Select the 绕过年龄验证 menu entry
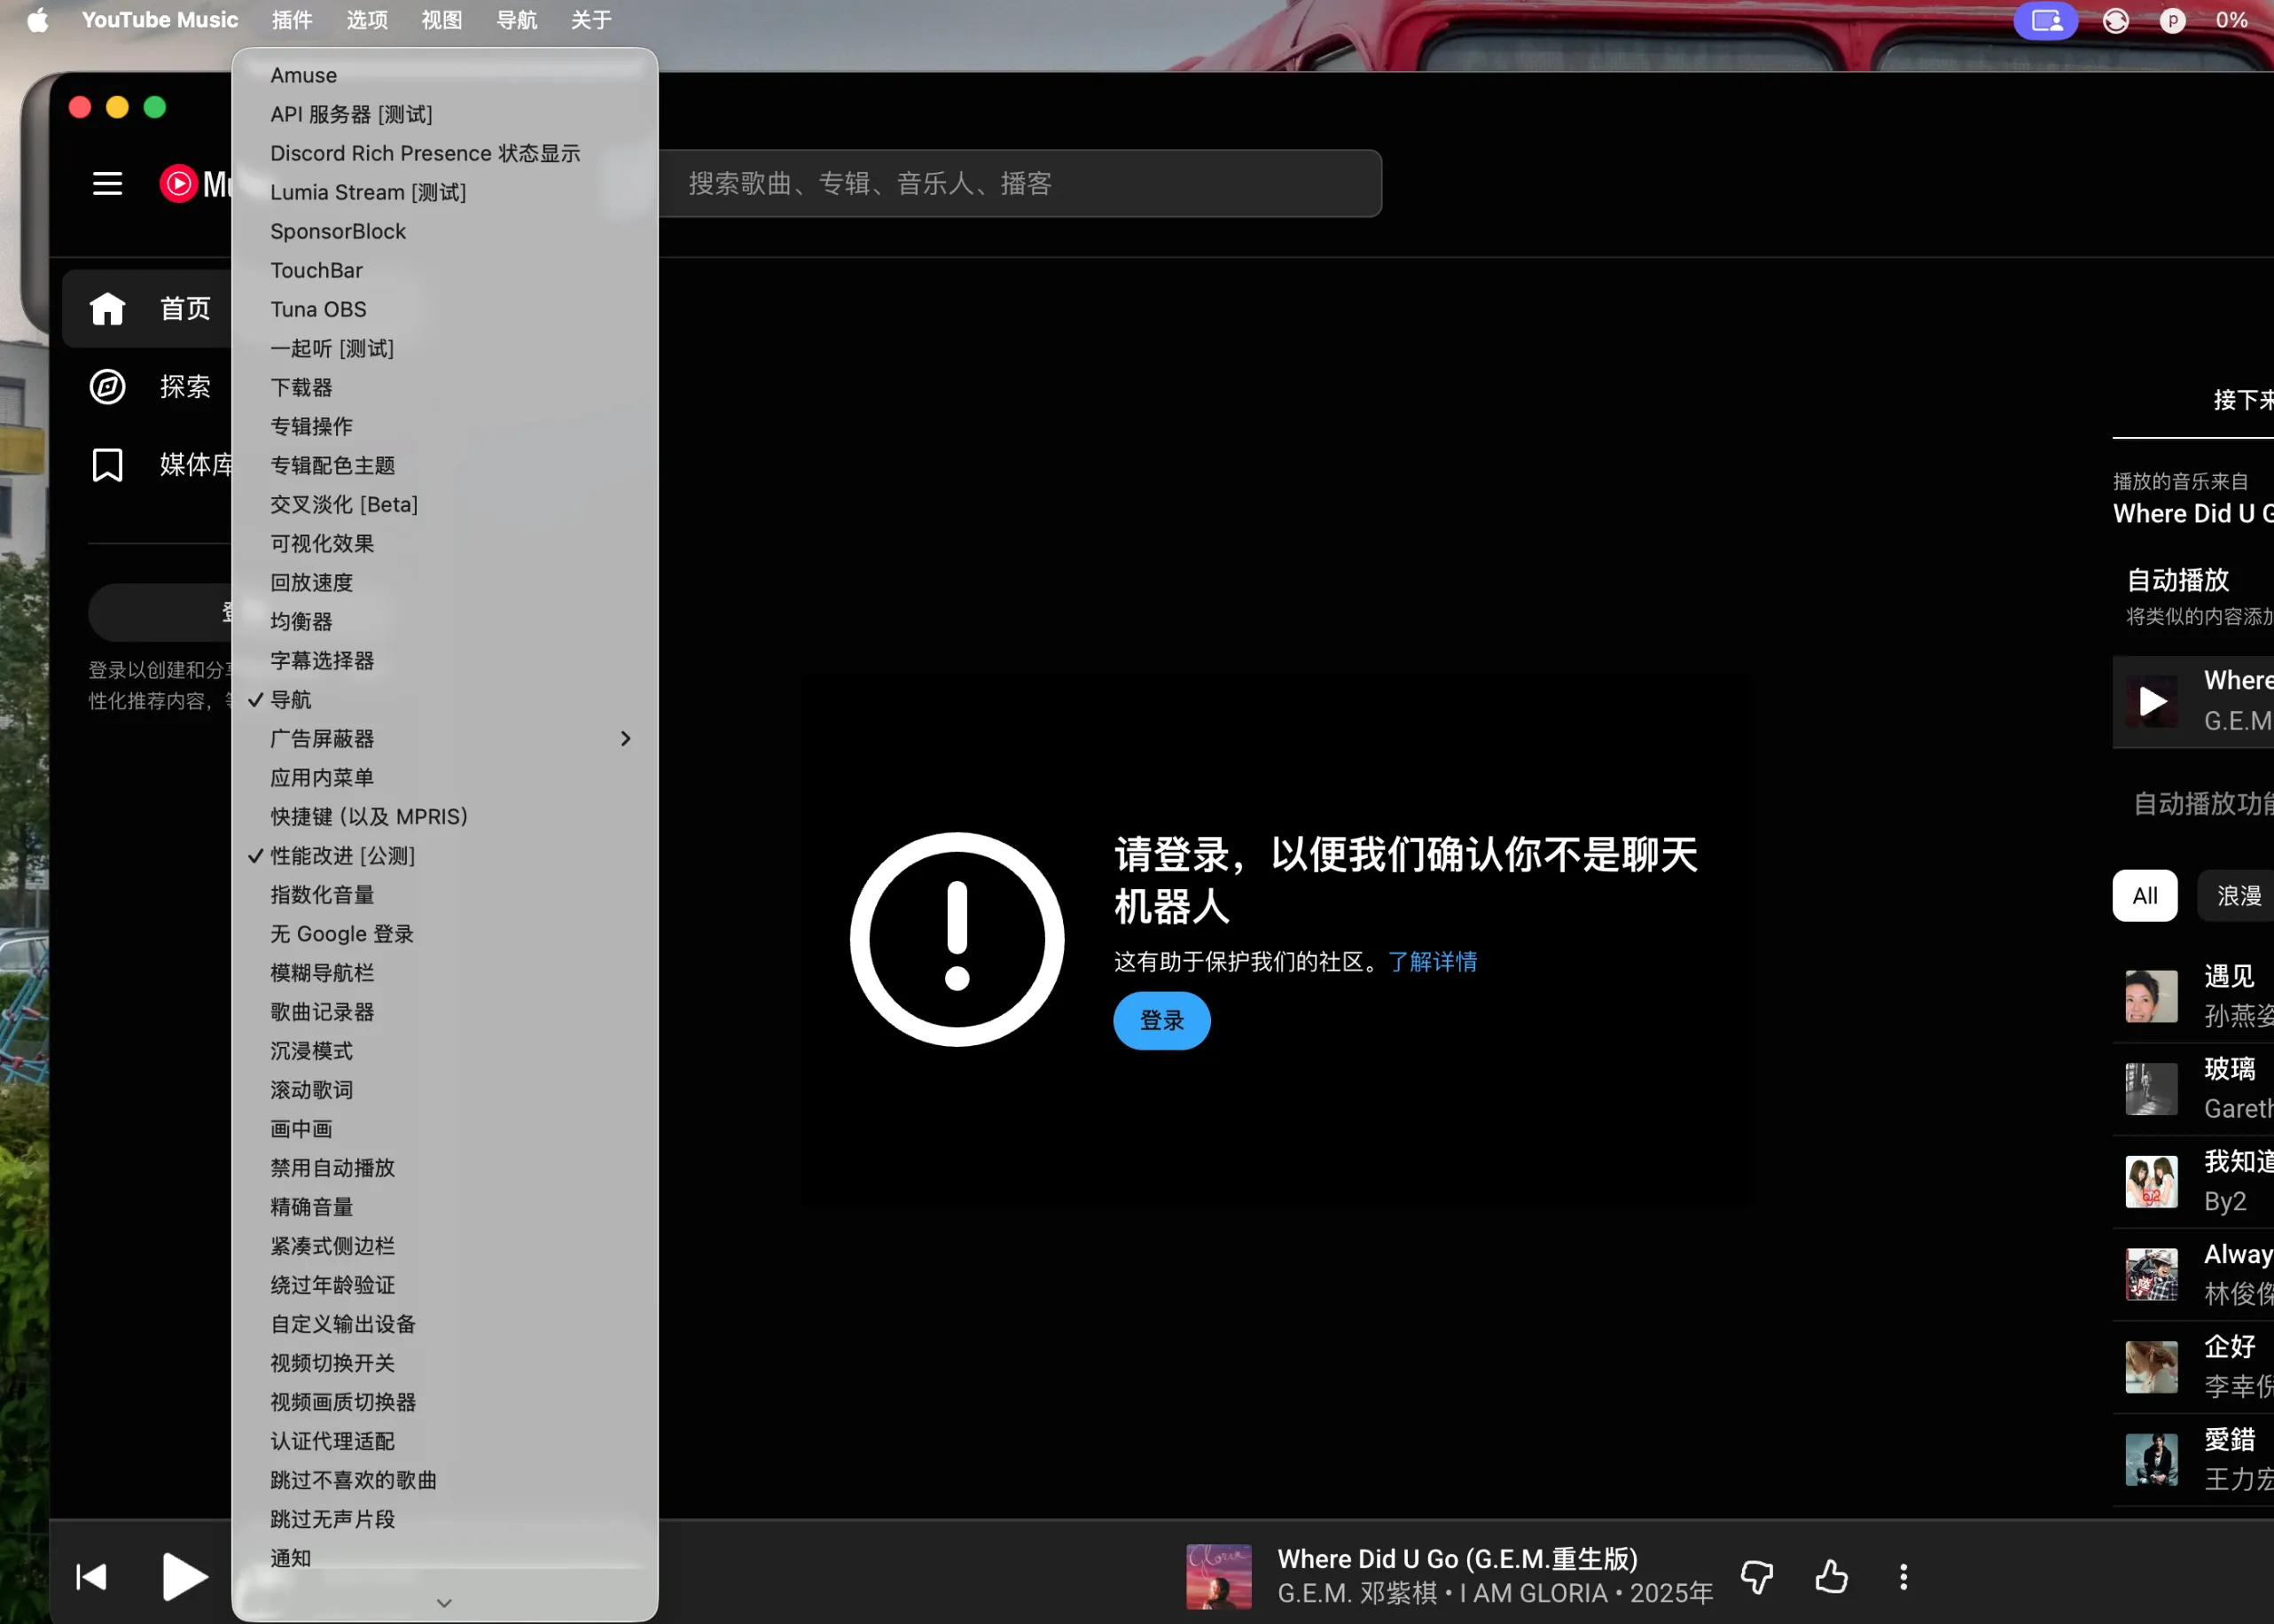 [444, 1285]
